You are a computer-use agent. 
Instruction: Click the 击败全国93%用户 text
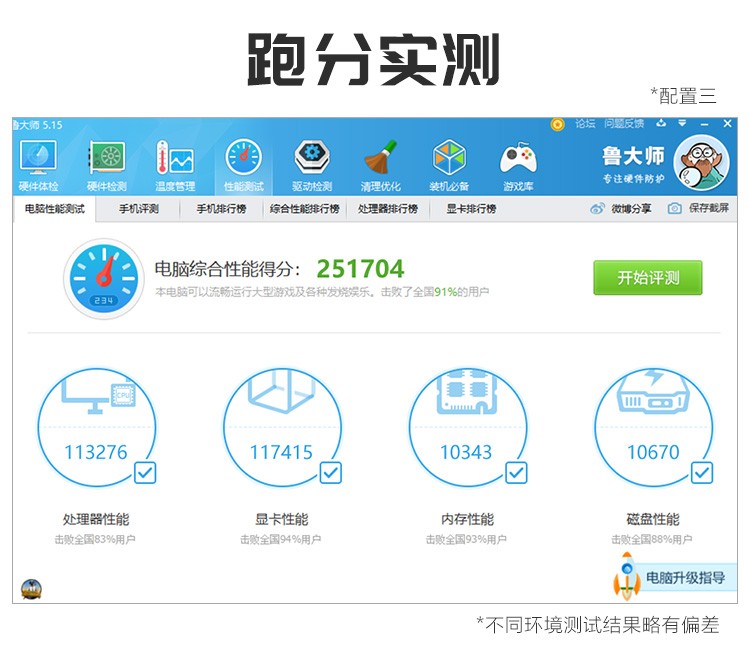point(466,539)
